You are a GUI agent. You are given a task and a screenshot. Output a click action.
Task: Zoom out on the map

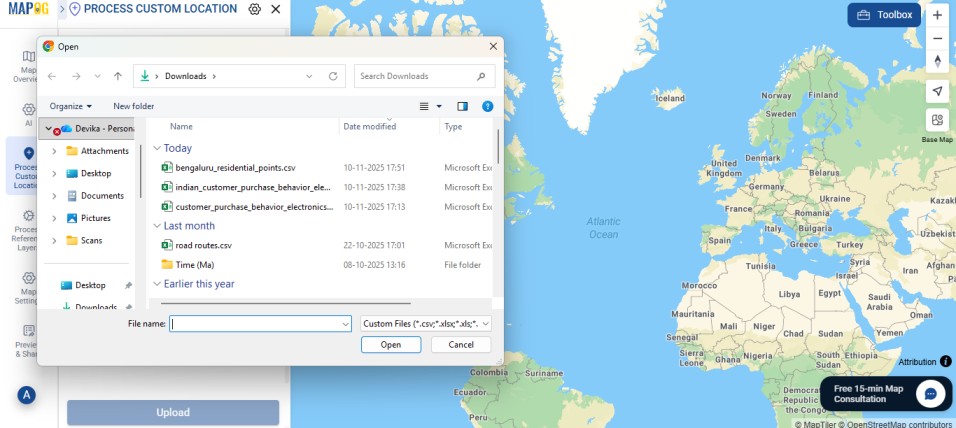click(937, 38)
